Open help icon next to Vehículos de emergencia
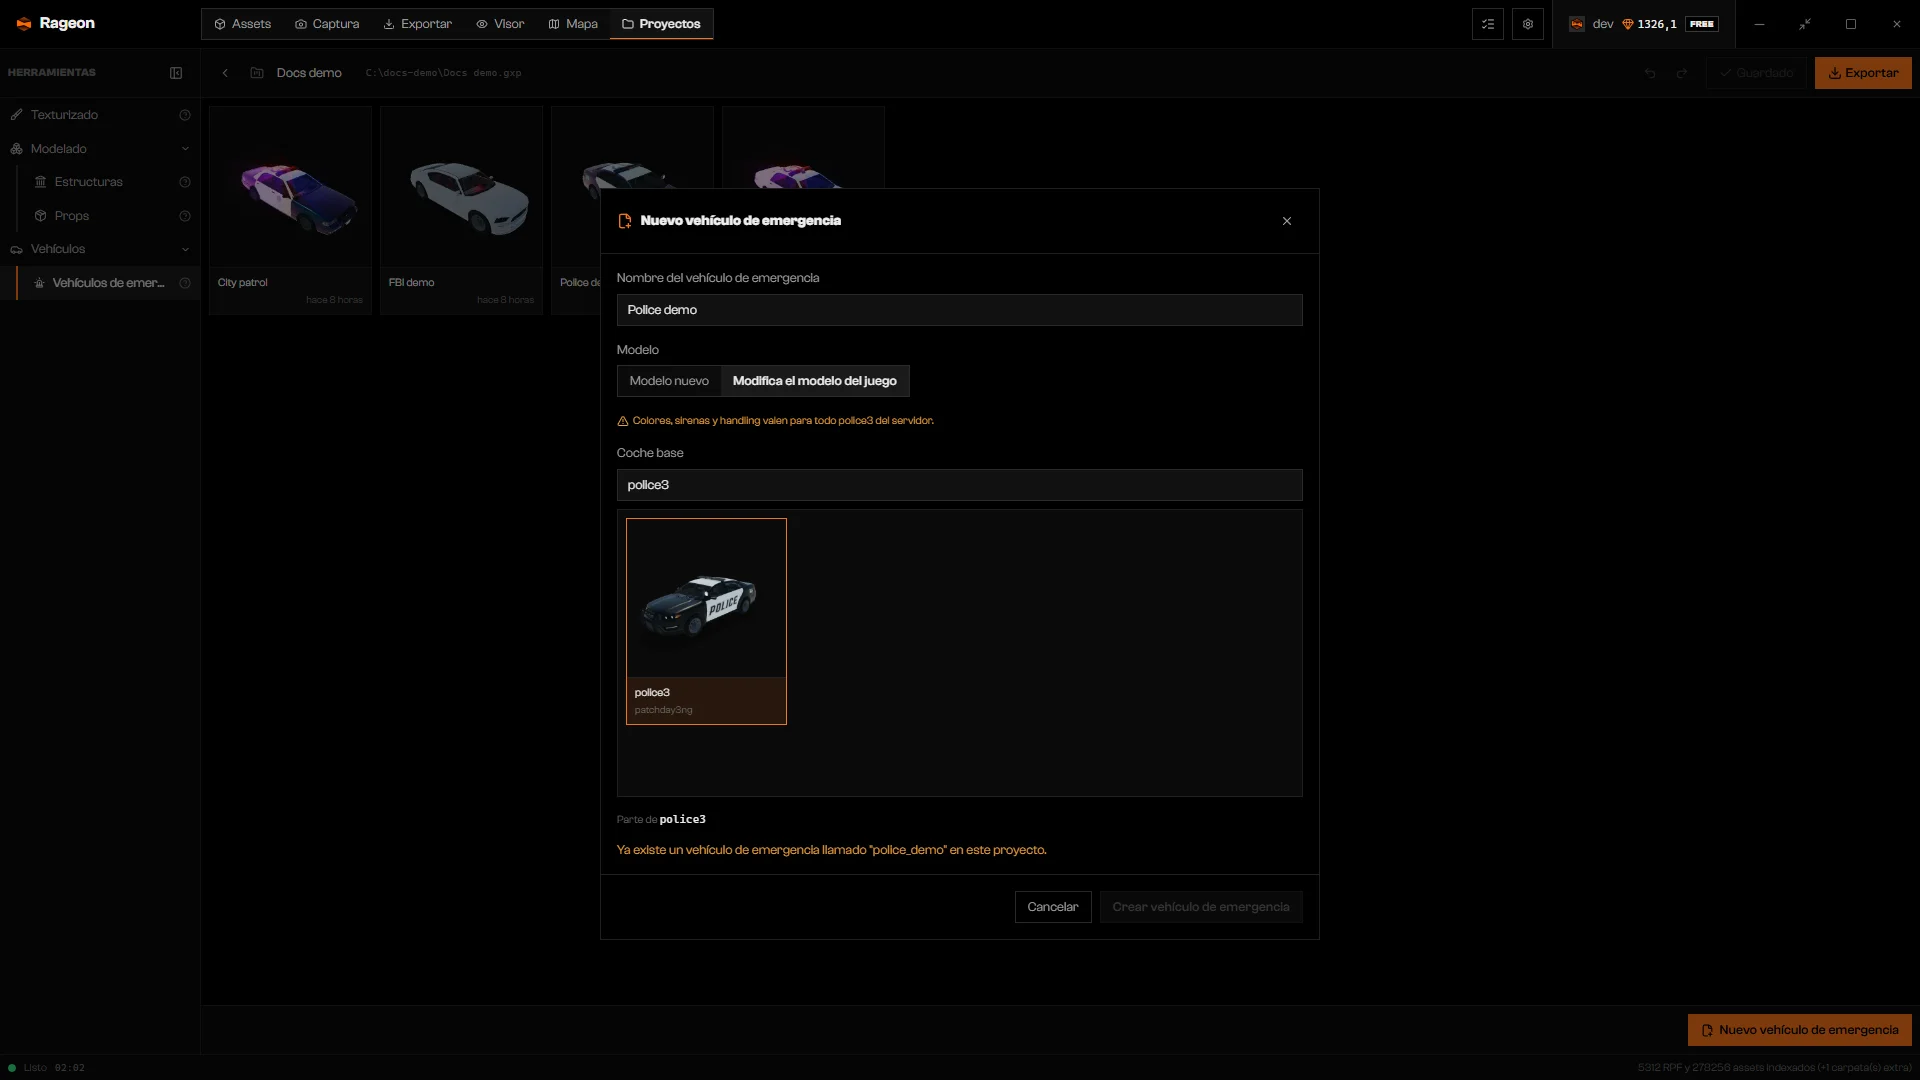This screenshot has width=1920, height=1080. click(185, 283)
